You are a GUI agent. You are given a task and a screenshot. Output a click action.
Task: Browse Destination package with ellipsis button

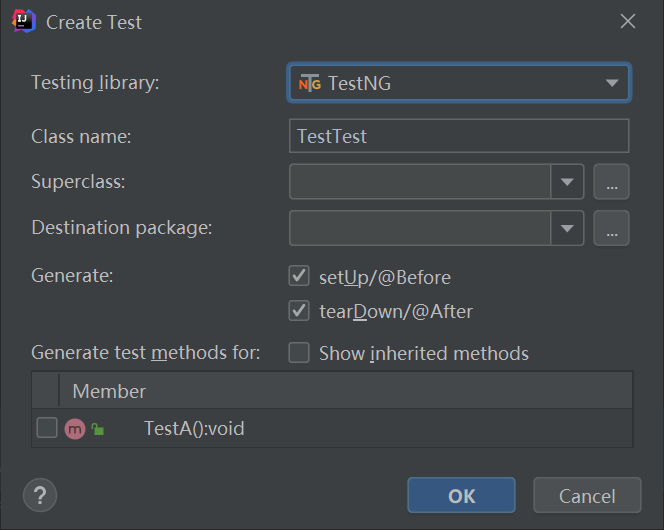[x=611, y=228]
